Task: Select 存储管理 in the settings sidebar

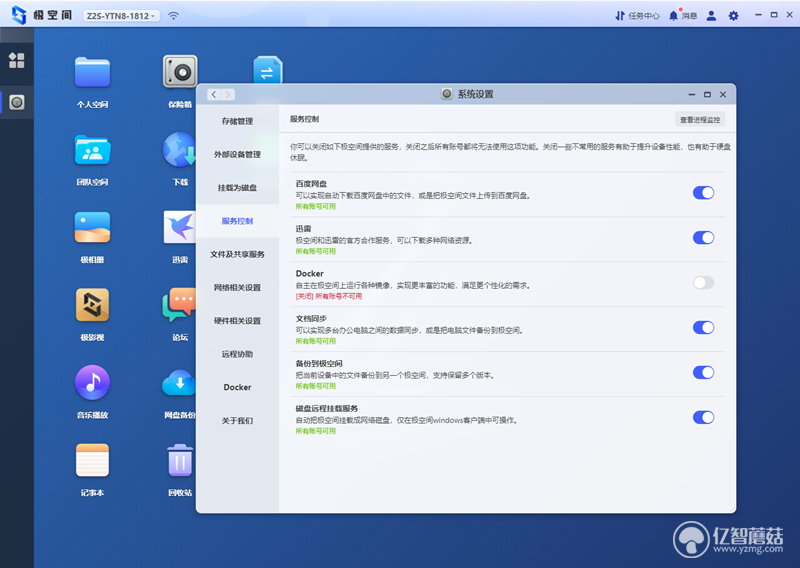Action: [x=237, y=121]
